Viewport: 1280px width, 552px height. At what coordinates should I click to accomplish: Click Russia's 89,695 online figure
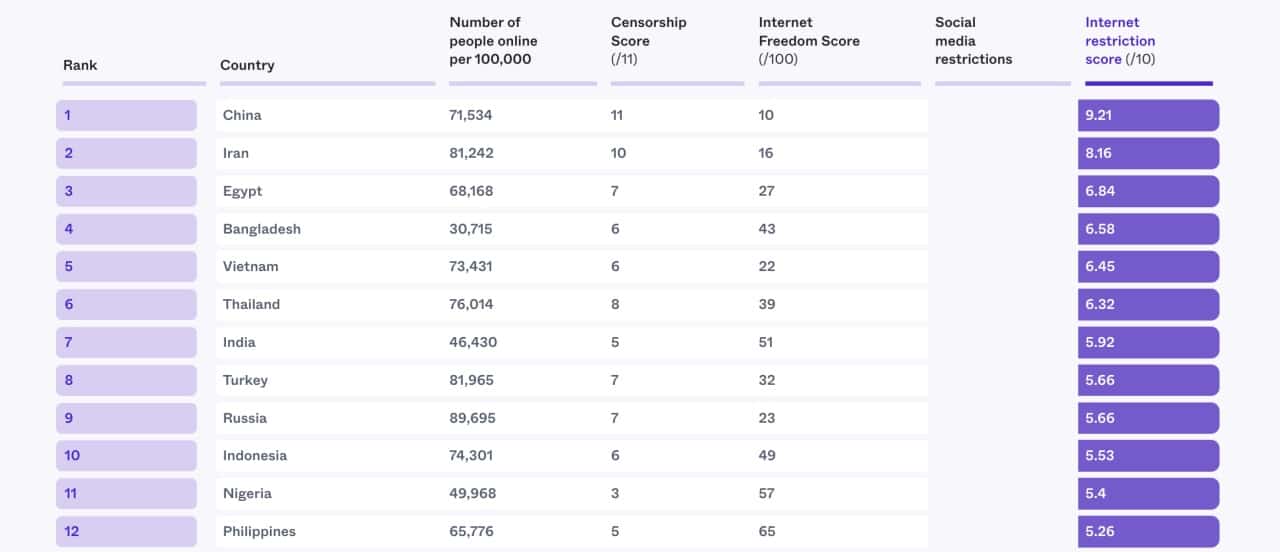472,418
